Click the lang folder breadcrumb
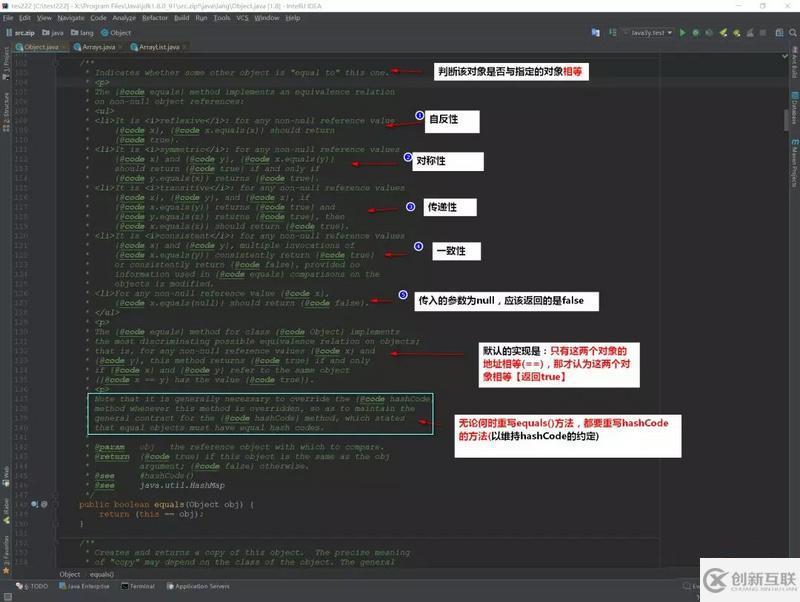 coord(82,33)
